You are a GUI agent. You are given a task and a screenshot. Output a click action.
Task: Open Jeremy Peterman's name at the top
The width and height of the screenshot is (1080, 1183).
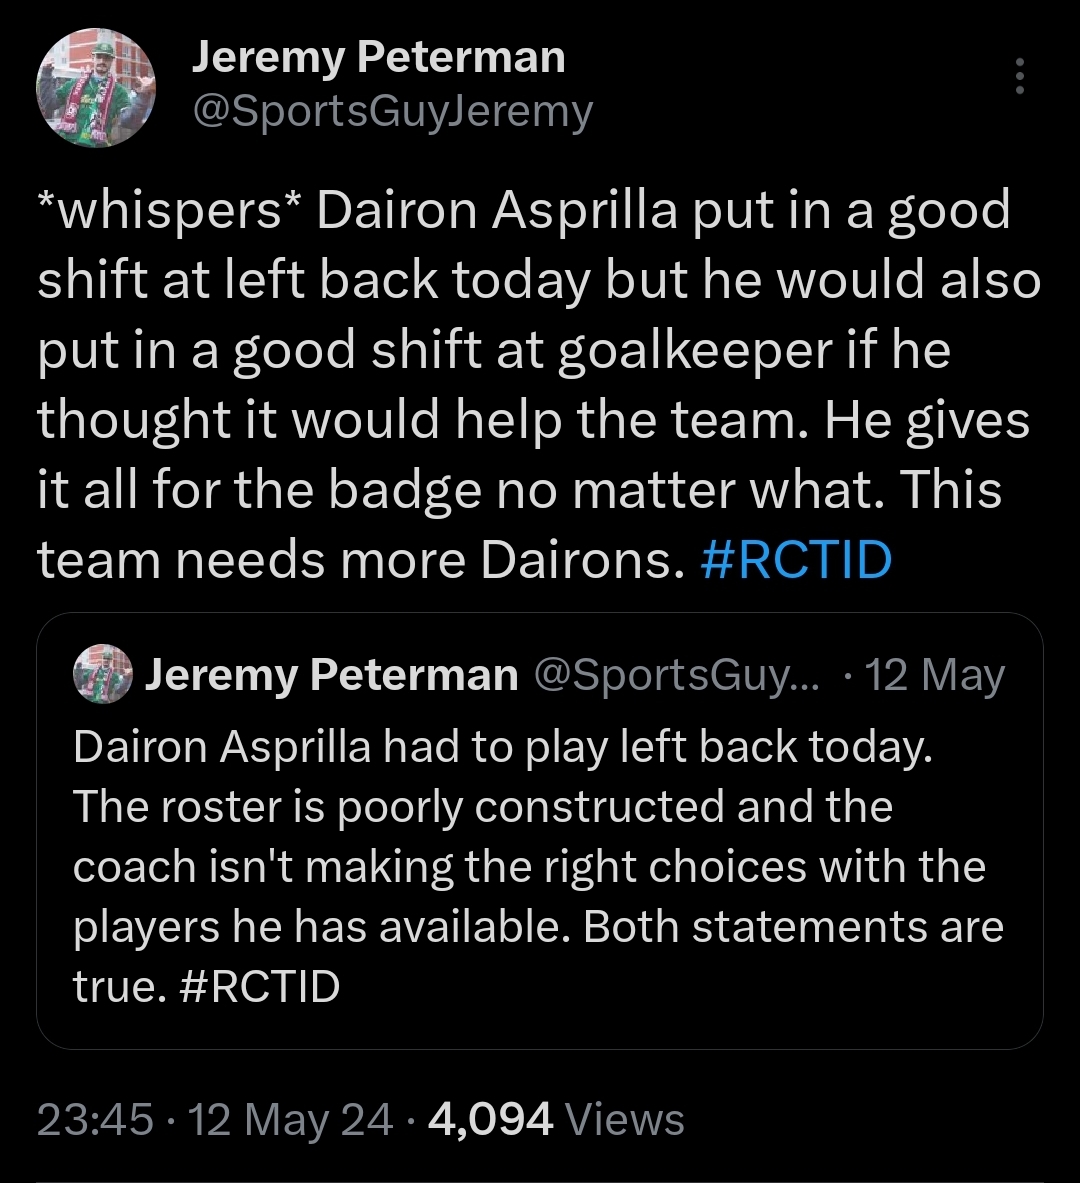378,58
